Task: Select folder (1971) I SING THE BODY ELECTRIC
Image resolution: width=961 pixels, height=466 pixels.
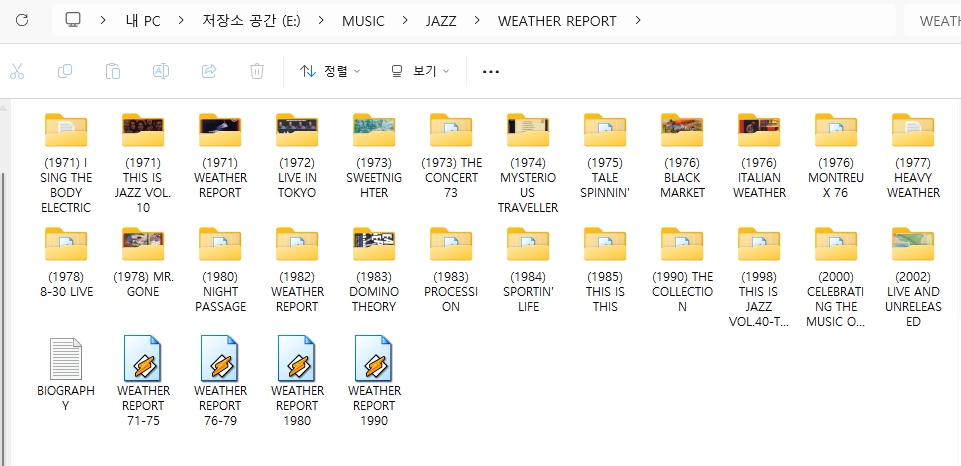Action: pos(66,162)
